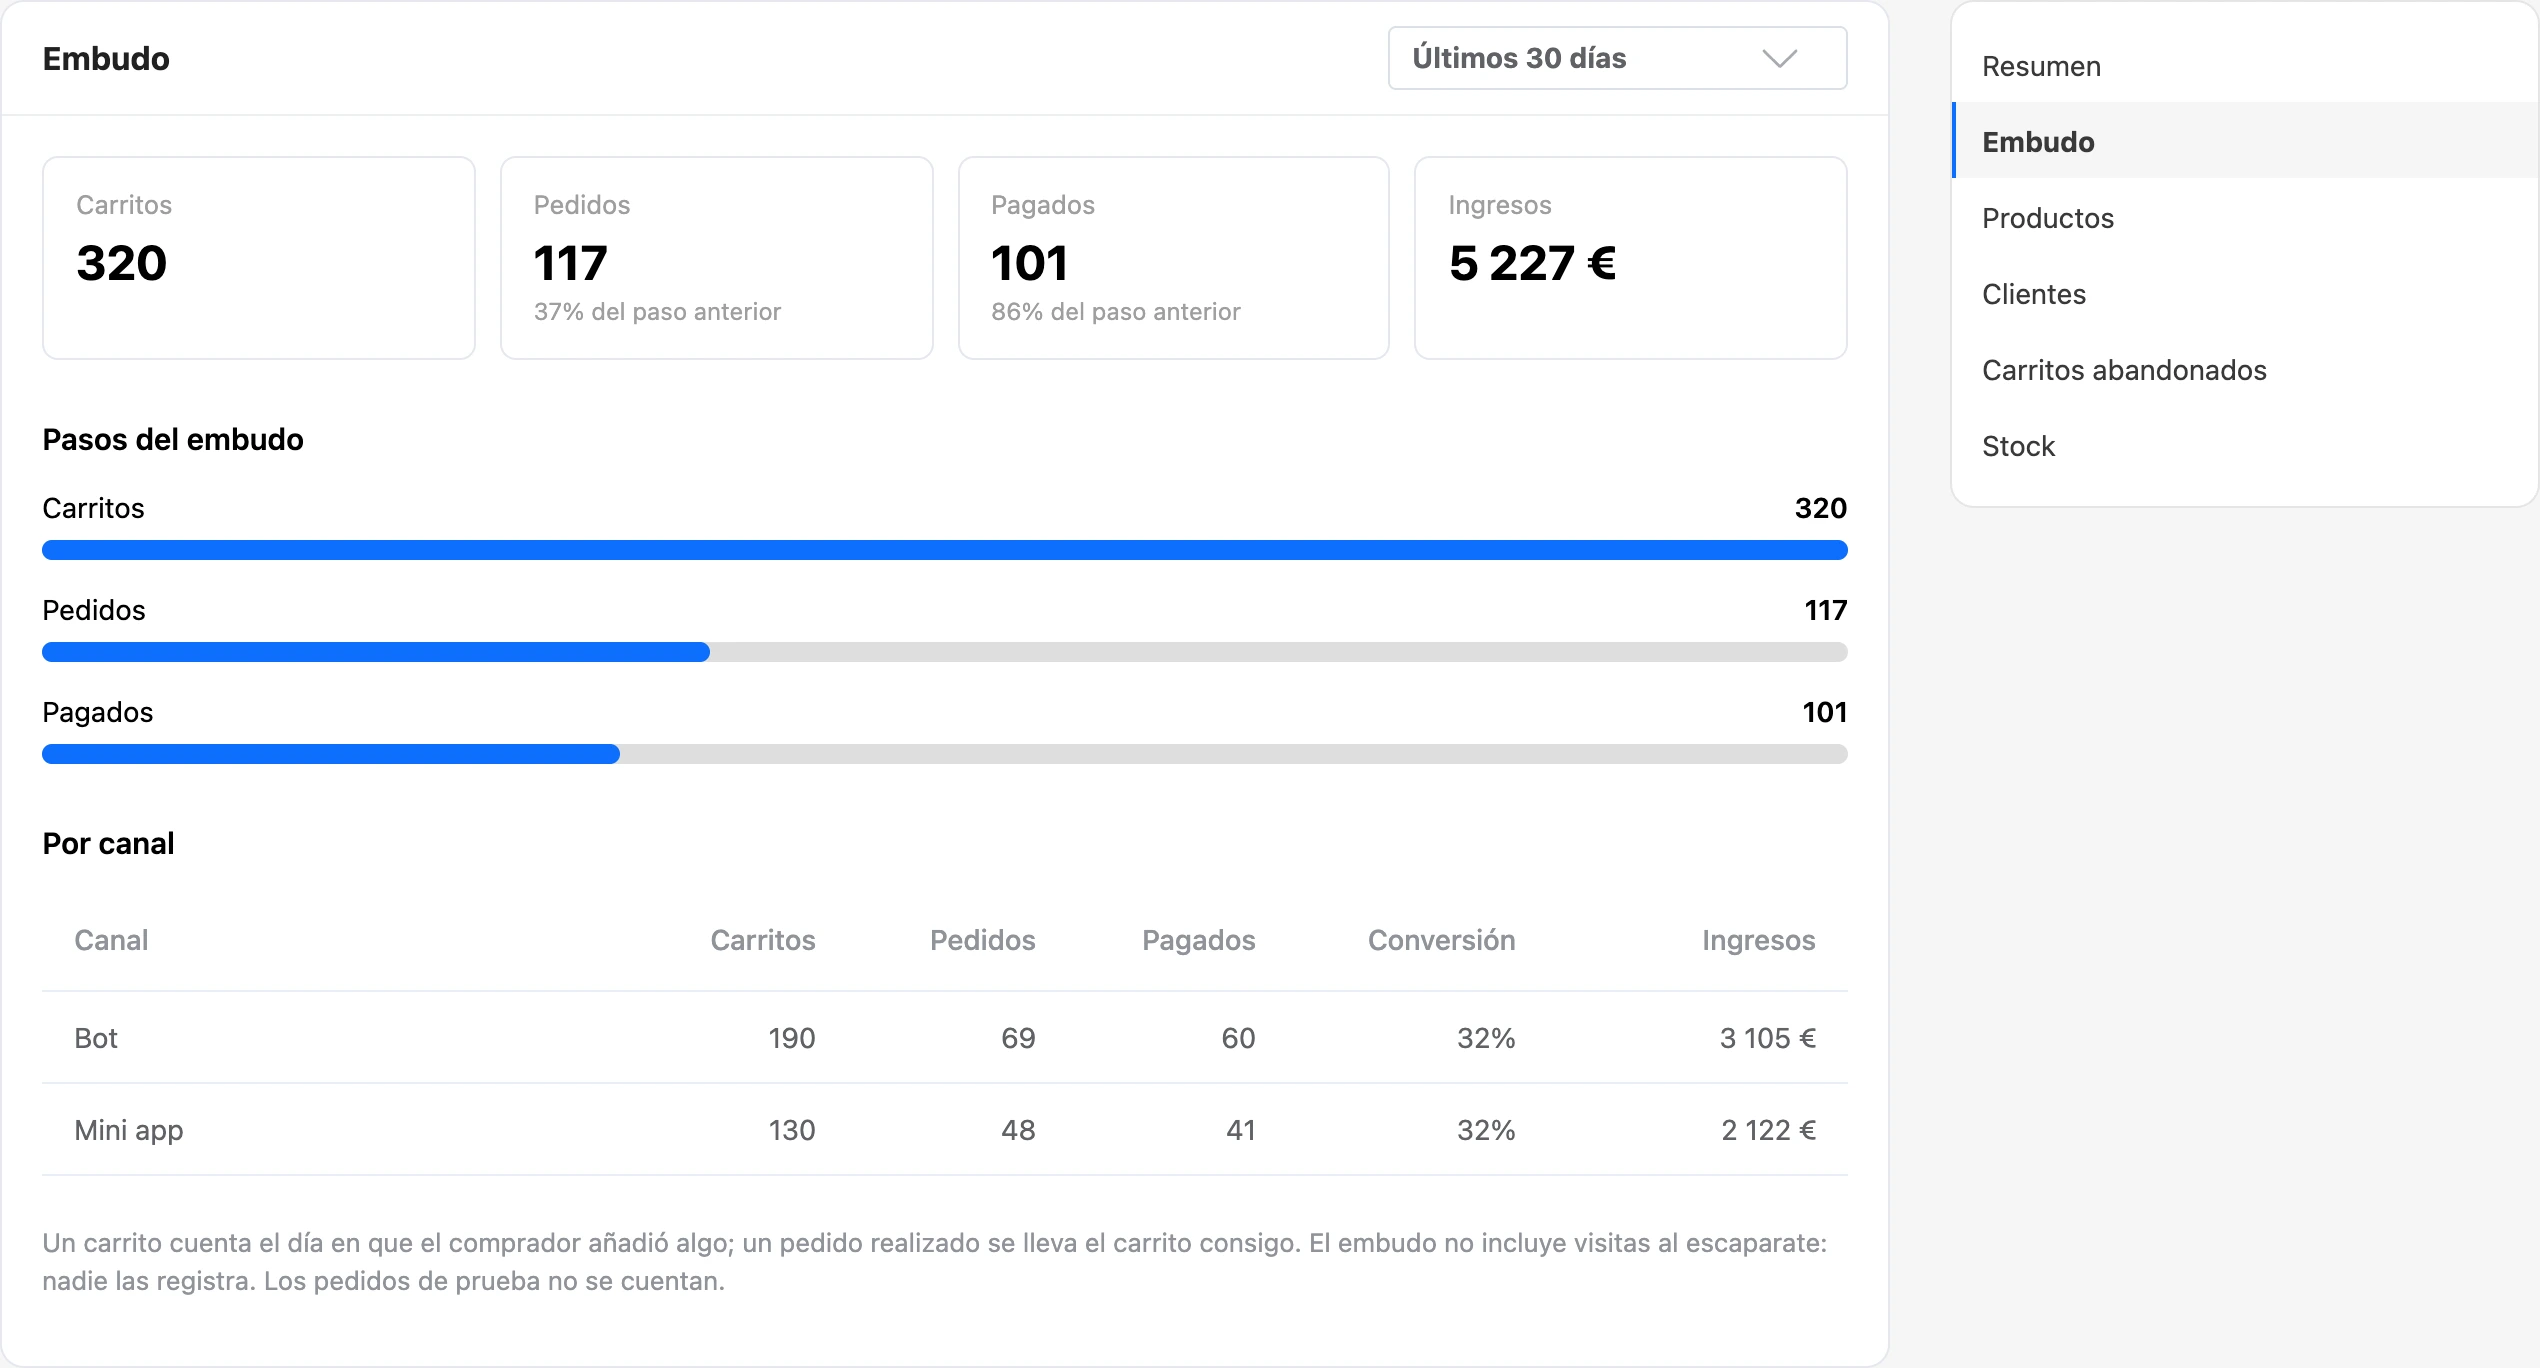Click the 32% conversion value for Bot
Image resolution: width=2540 pixels, height=1368 pixels.
tap(1486, 1038)
